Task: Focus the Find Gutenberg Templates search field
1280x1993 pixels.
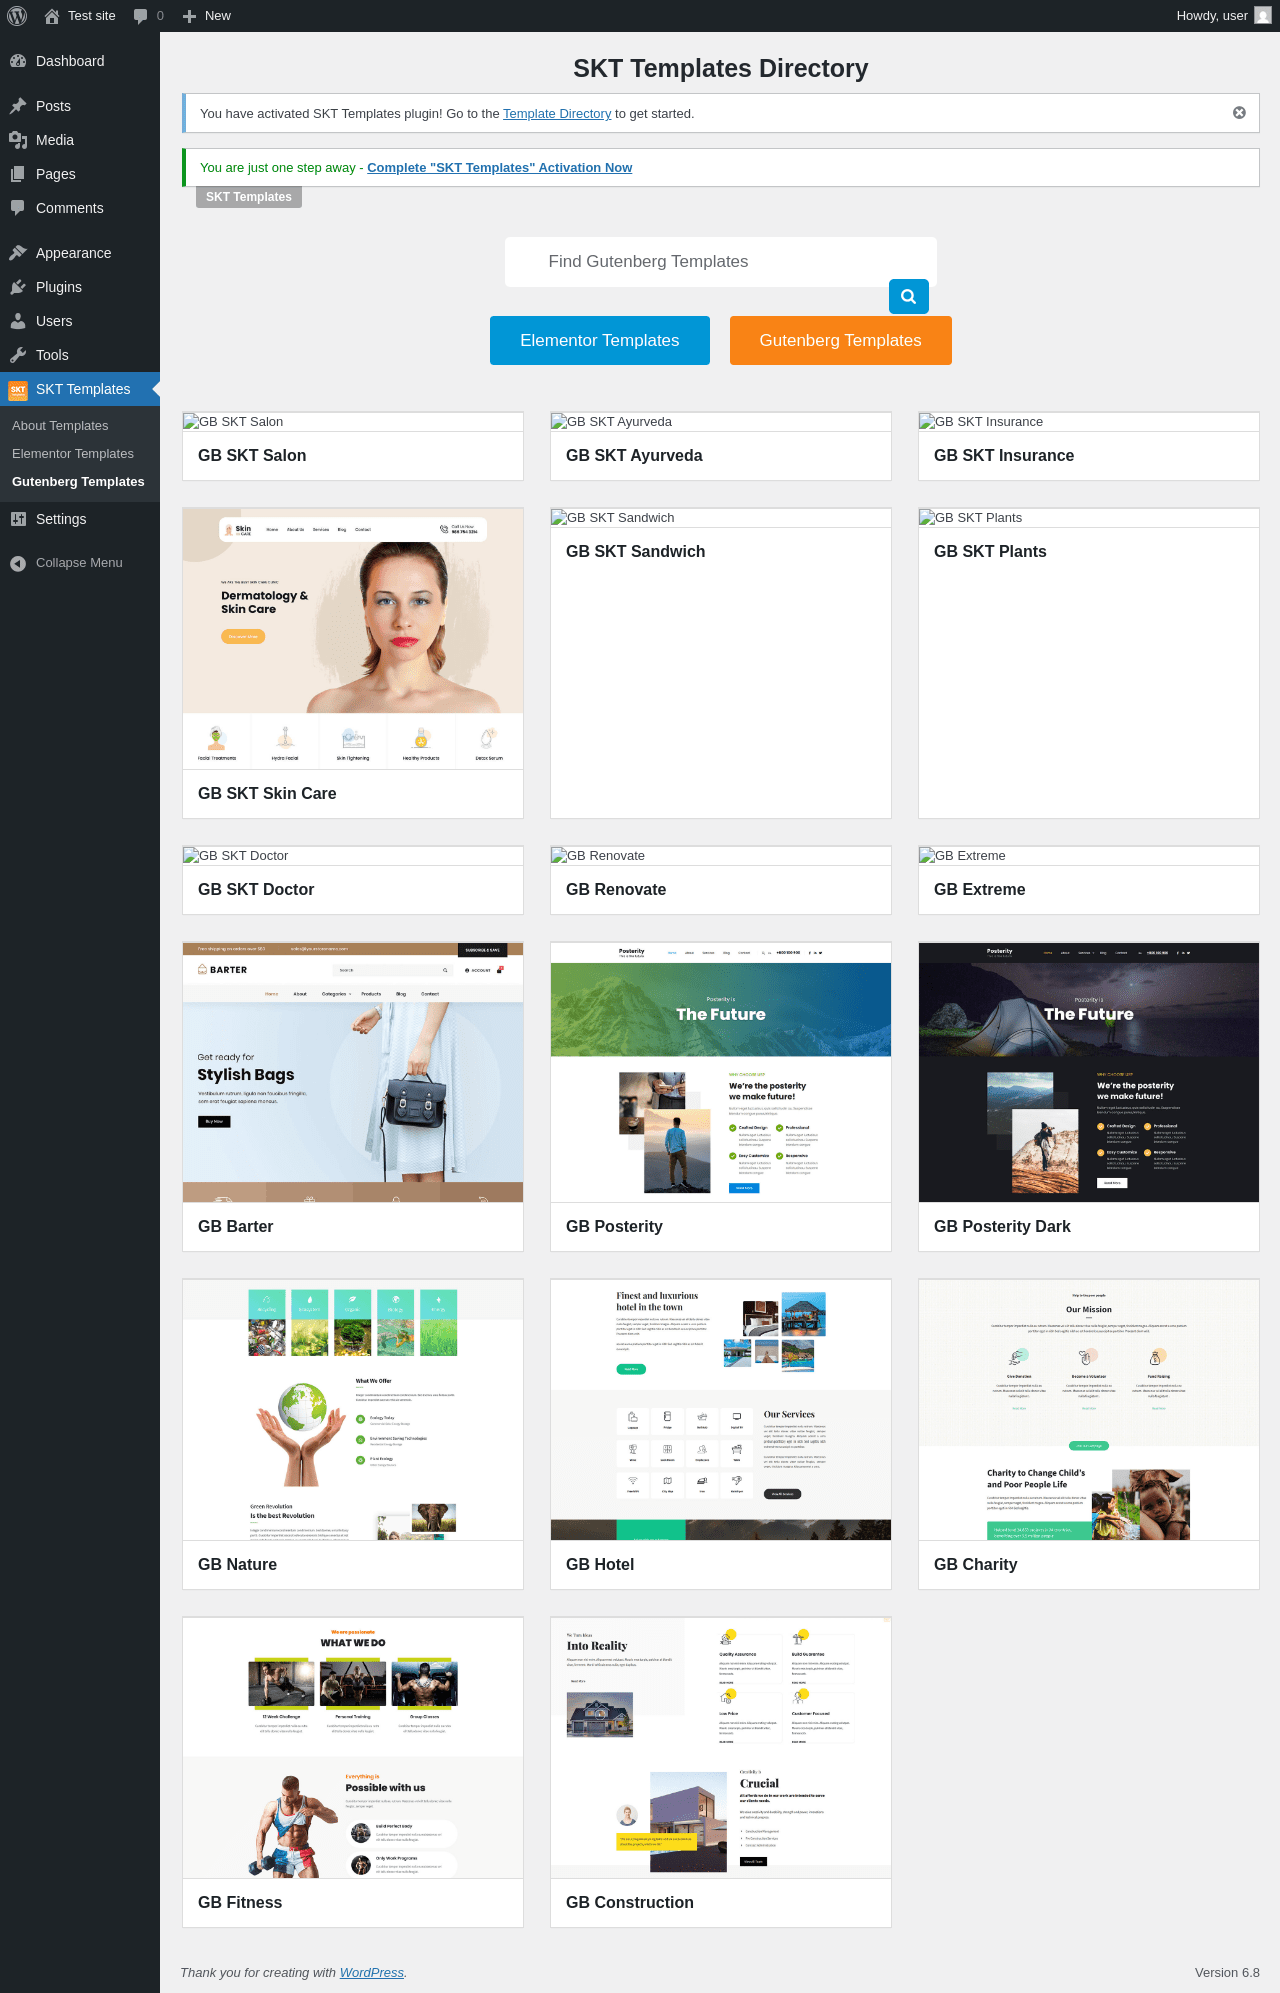Action: tap(721, 262)
